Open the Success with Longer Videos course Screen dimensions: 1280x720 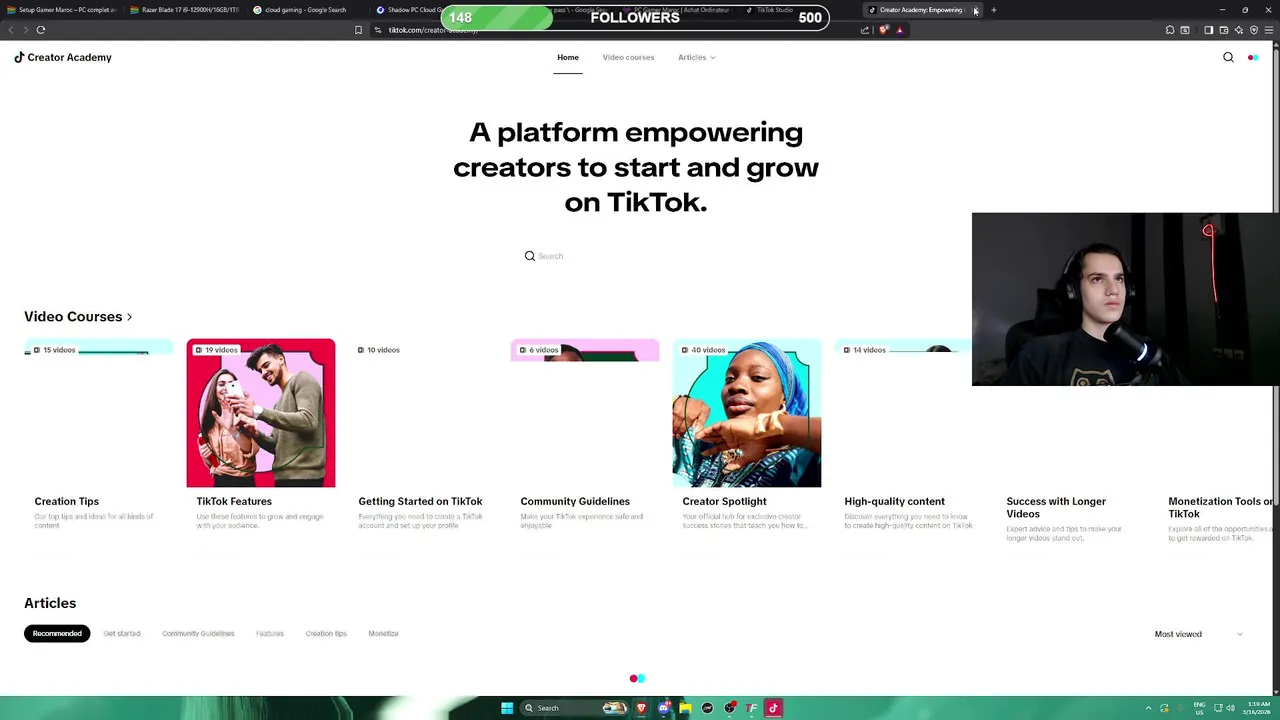(x=1056, y=508)
